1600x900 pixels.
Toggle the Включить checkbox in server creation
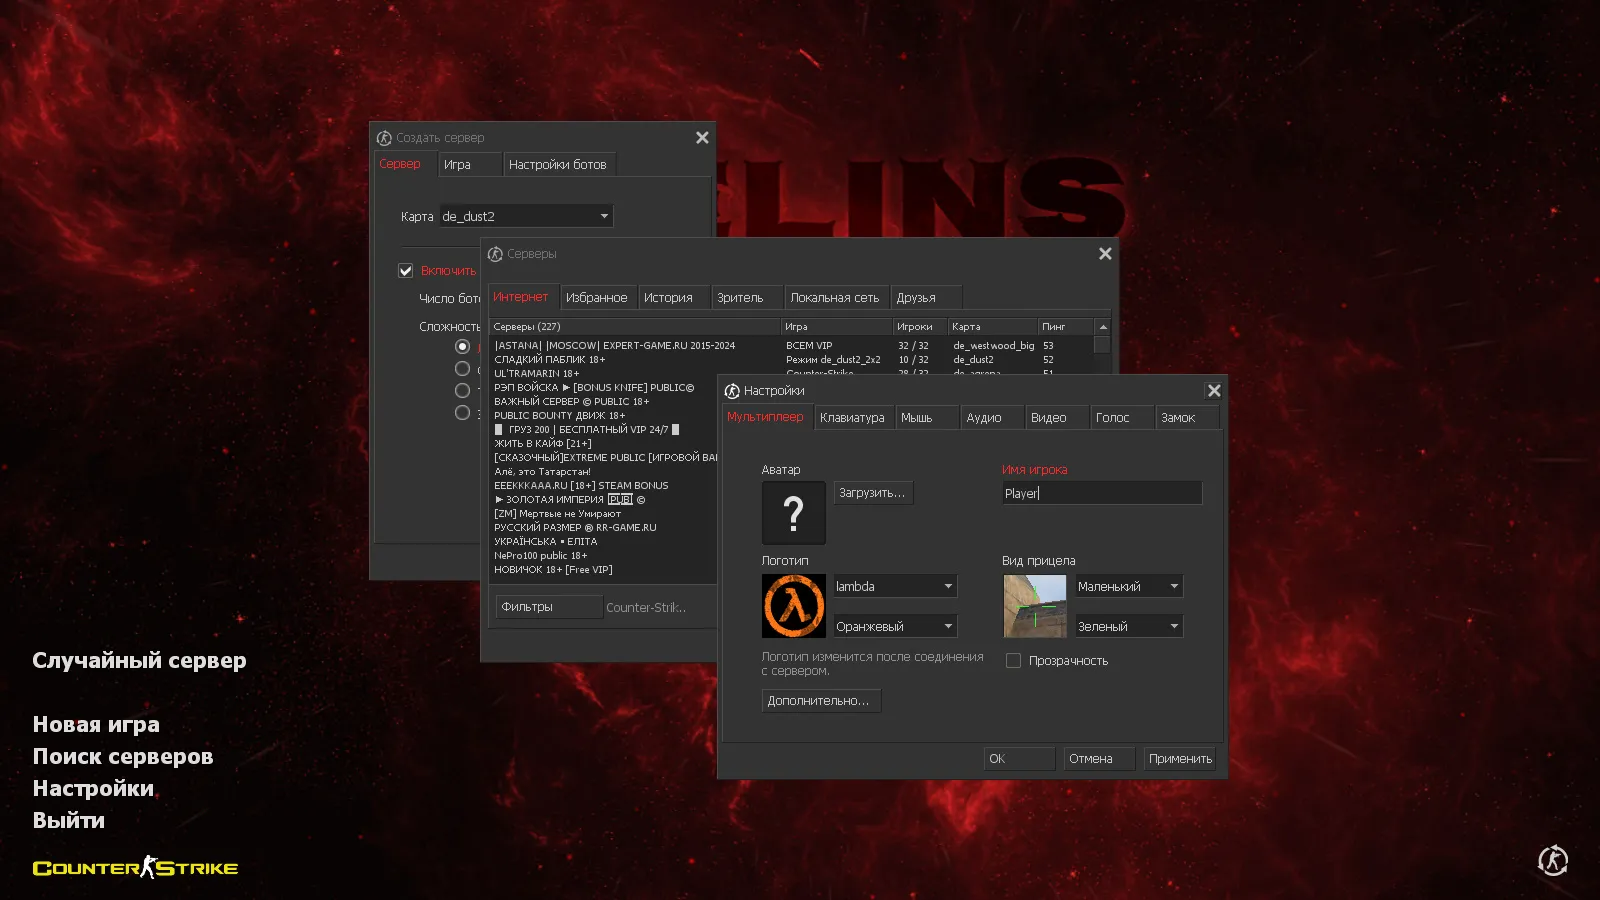point(406,270)
